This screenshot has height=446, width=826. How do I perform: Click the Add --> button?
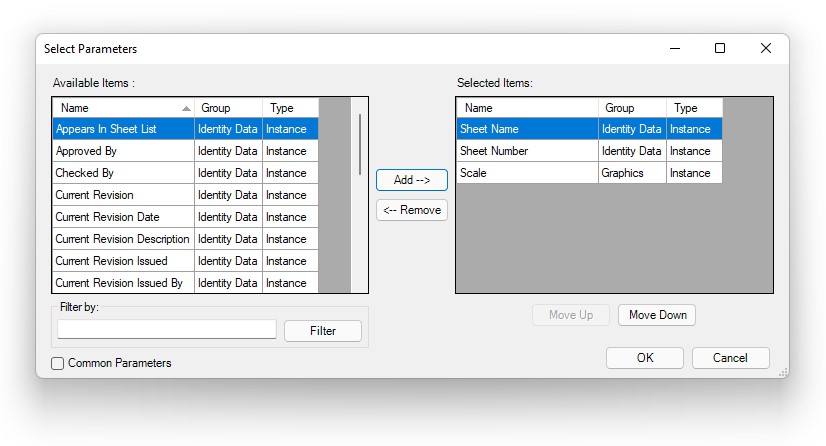pyautogui.click(x=411, y=180)
